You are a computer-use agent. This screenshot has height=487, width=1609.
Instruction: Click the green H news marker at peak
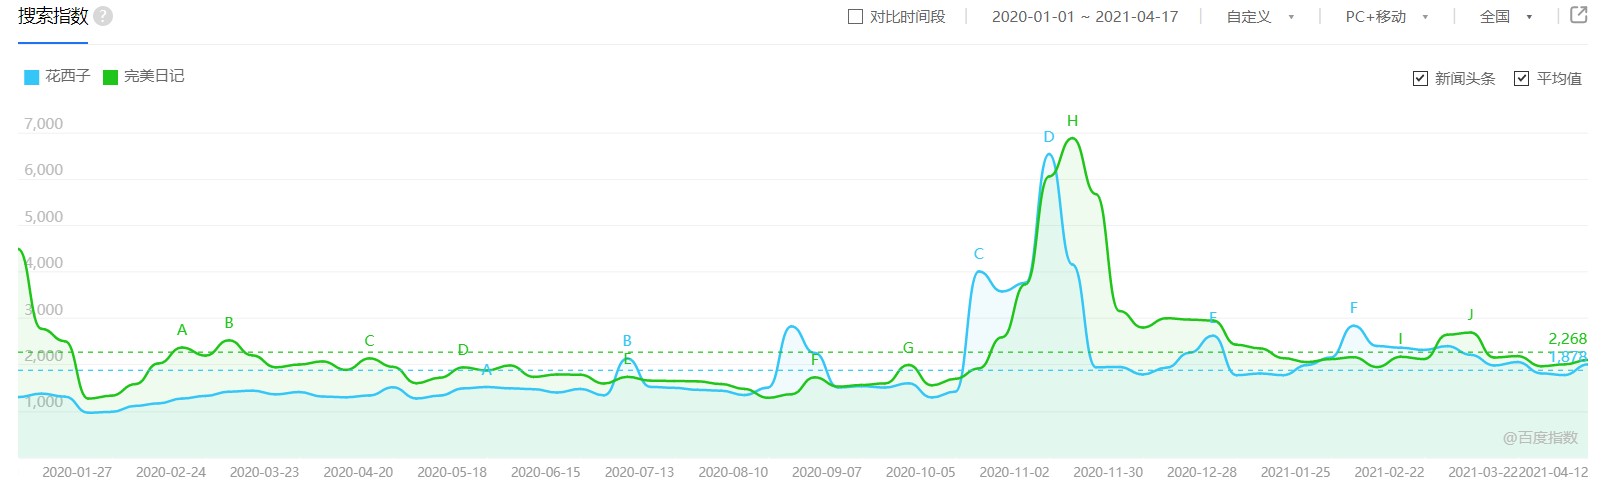[1072, 121]
